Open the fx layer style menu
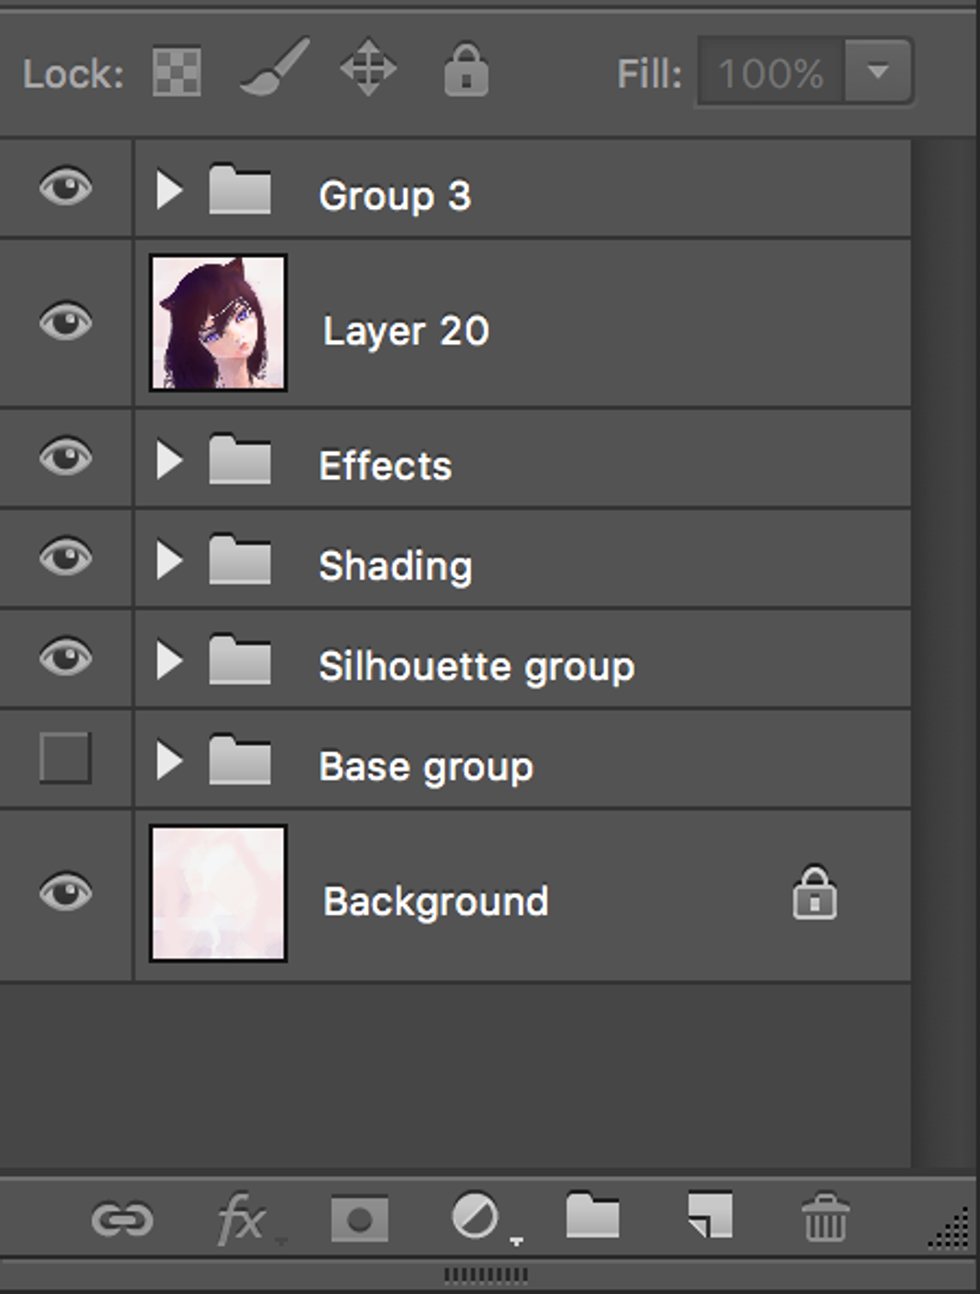 coord(242,1220)
